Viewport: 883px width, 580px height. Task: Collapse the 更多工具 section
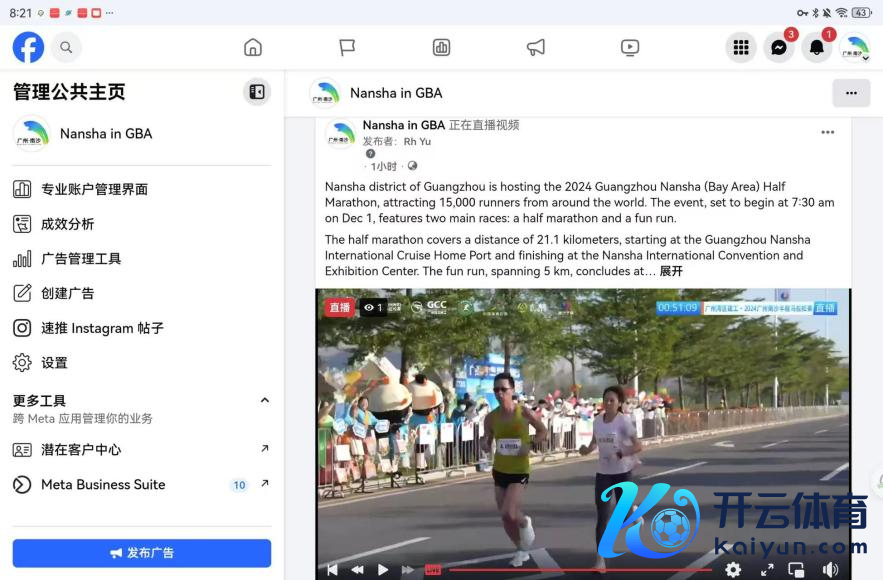tap(264, 401)
